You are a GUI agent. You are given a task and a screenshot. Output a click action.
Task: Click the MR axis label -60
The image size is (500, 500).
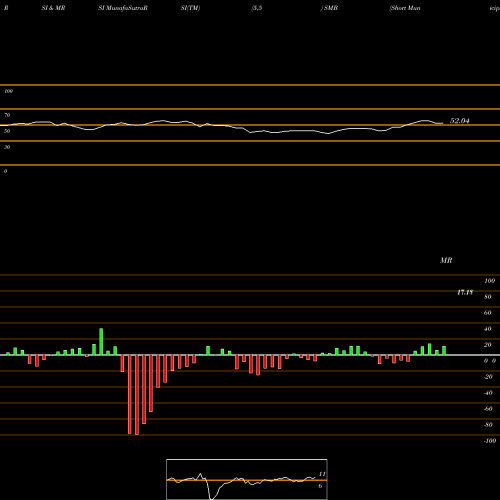[x=488, y=409]
